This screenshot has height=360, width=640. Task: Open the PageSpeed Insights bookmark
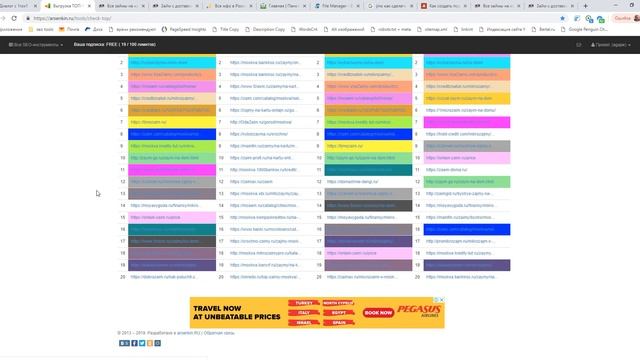click(184, 29)
